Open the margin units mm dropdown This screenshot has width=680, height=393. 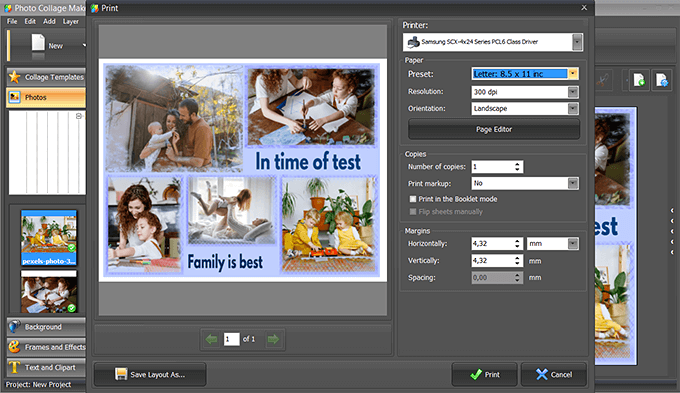point(573,244)
